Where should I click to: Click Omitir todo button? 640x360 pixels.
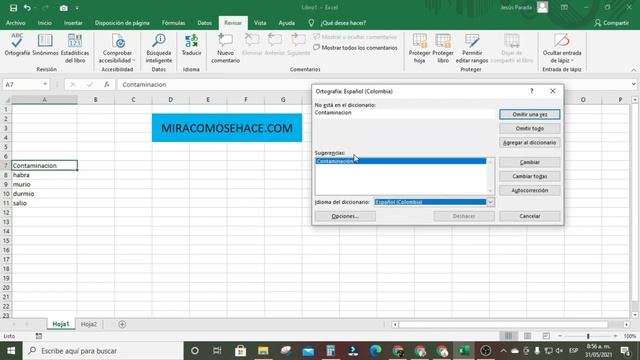pos(530,129)
